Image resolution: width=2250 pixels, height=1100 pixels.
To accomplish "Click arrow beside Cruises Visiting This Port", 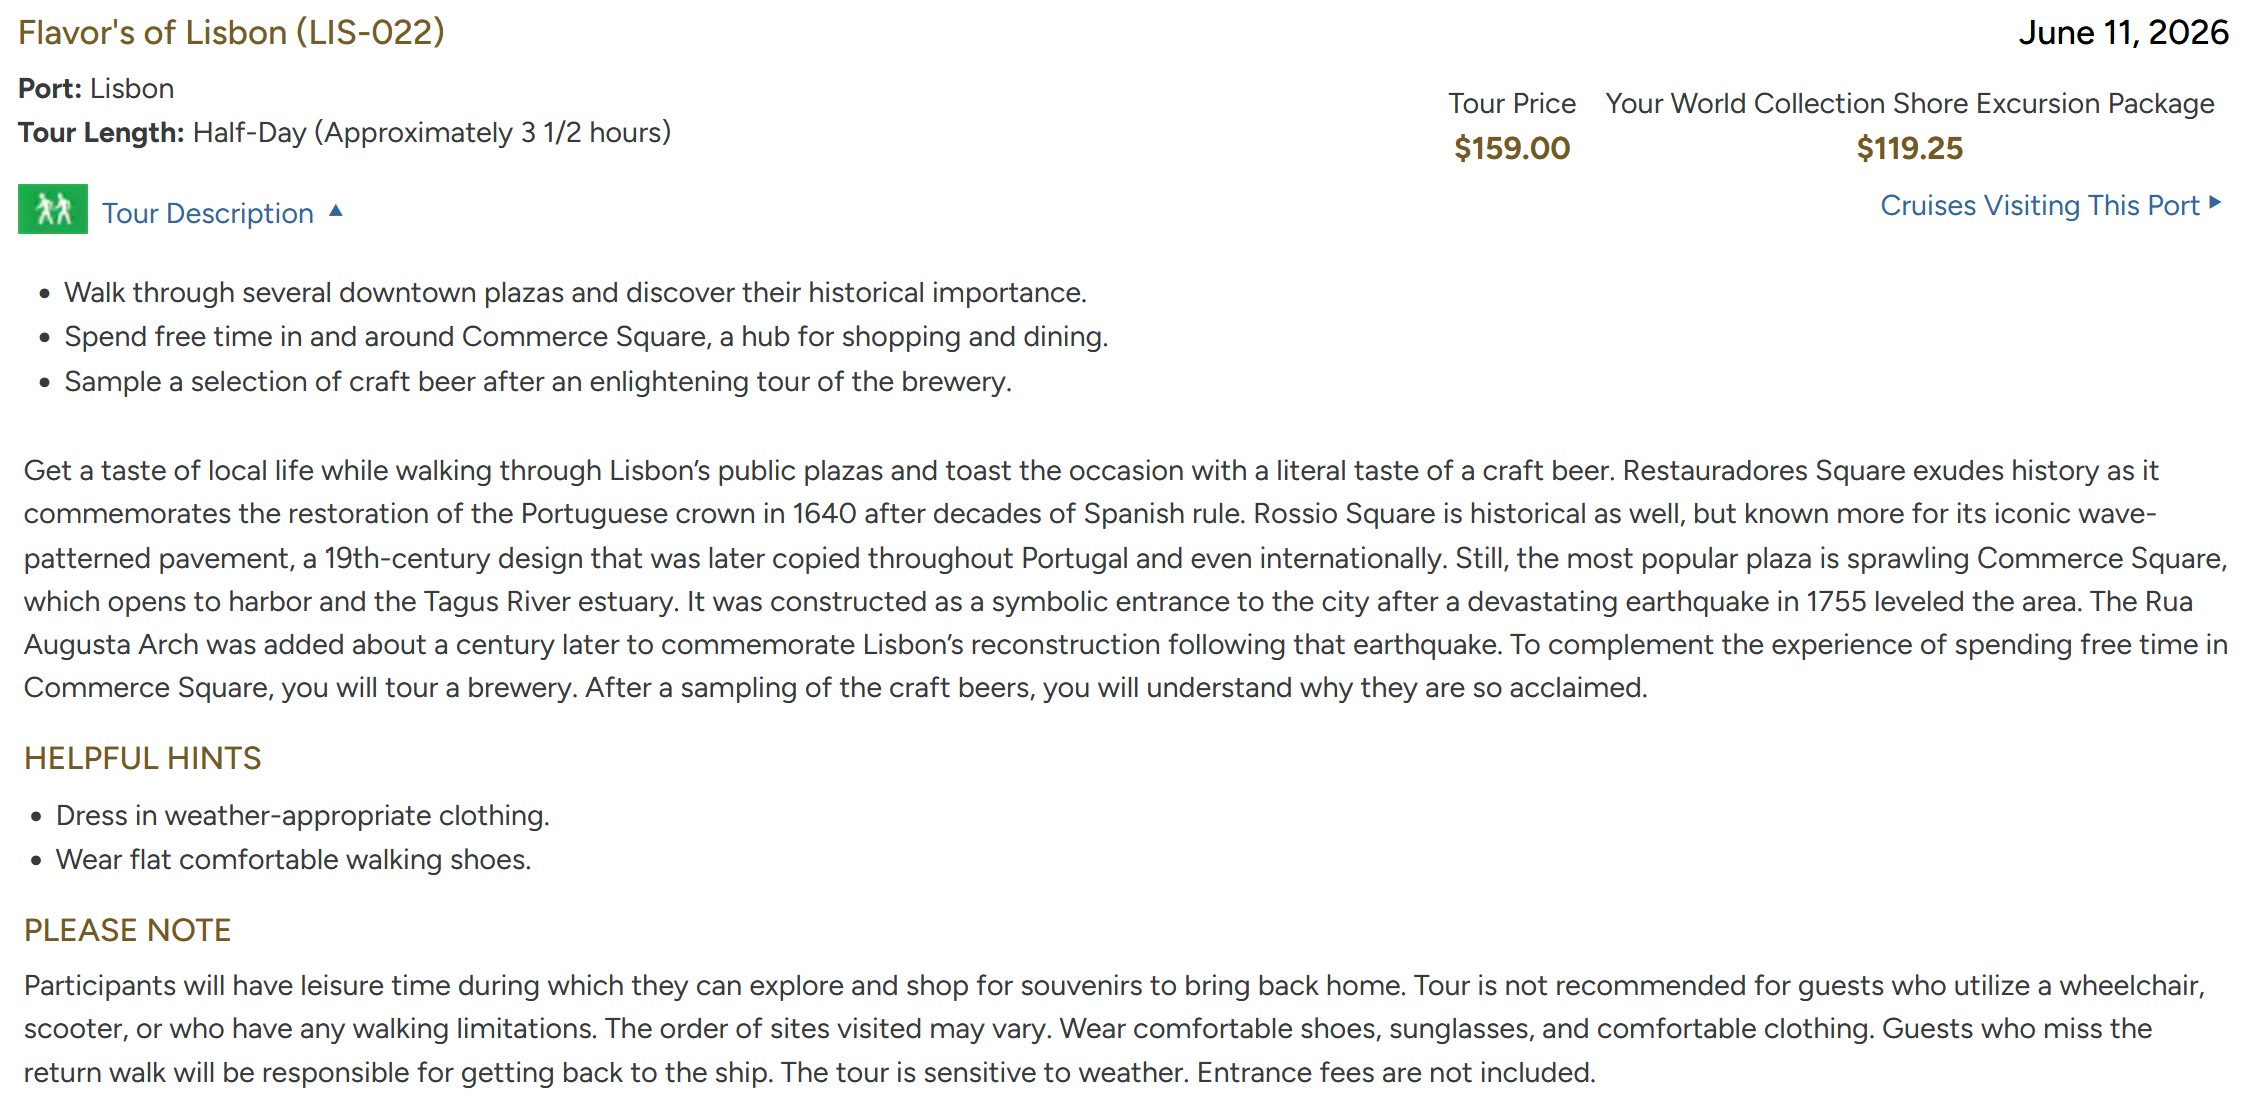I will pos(2215,203).
